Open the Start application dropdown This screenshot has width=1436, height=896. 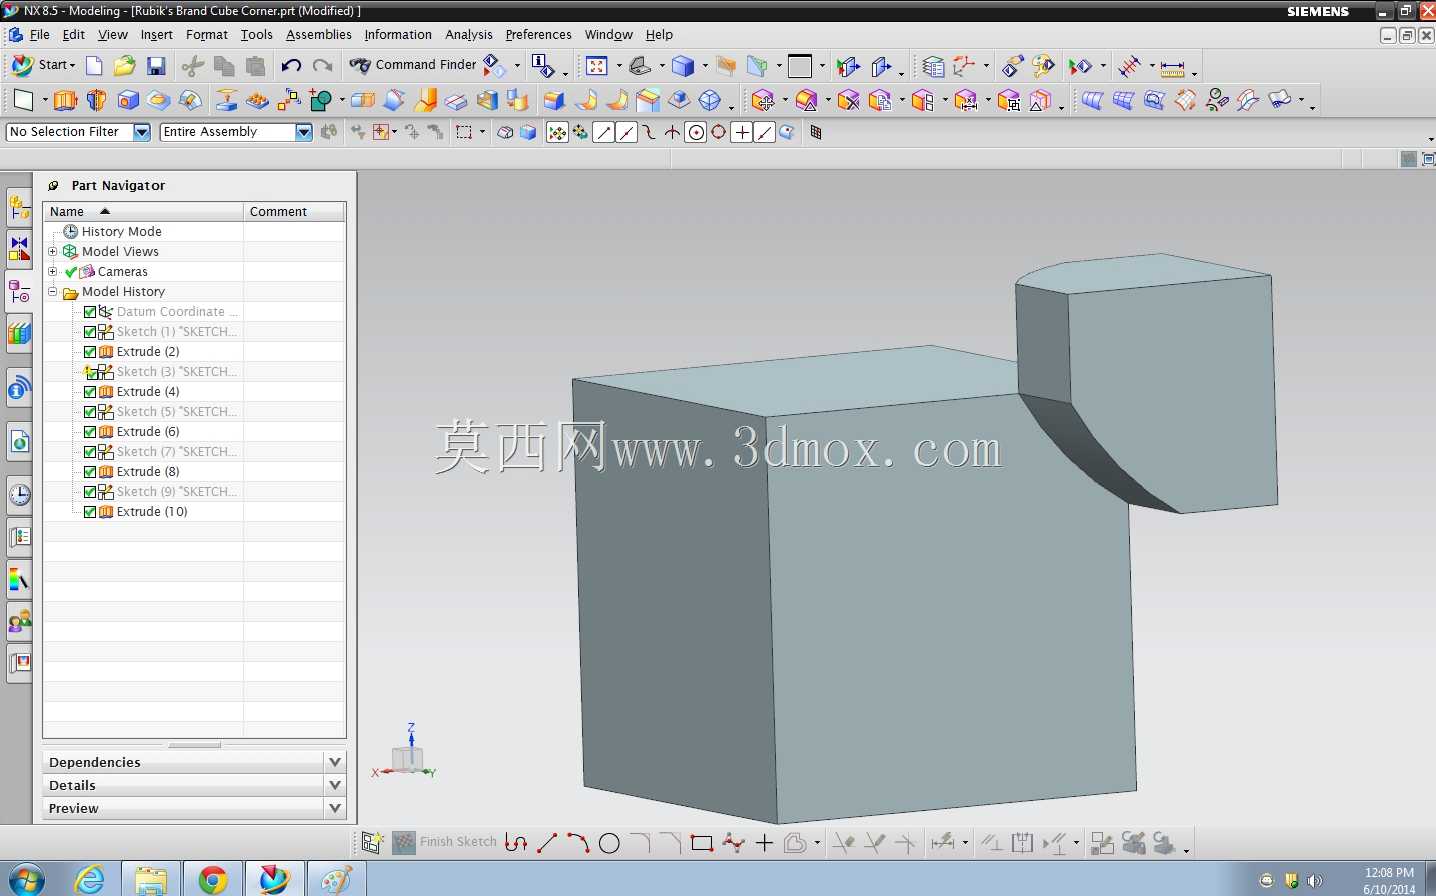[44, 65]
